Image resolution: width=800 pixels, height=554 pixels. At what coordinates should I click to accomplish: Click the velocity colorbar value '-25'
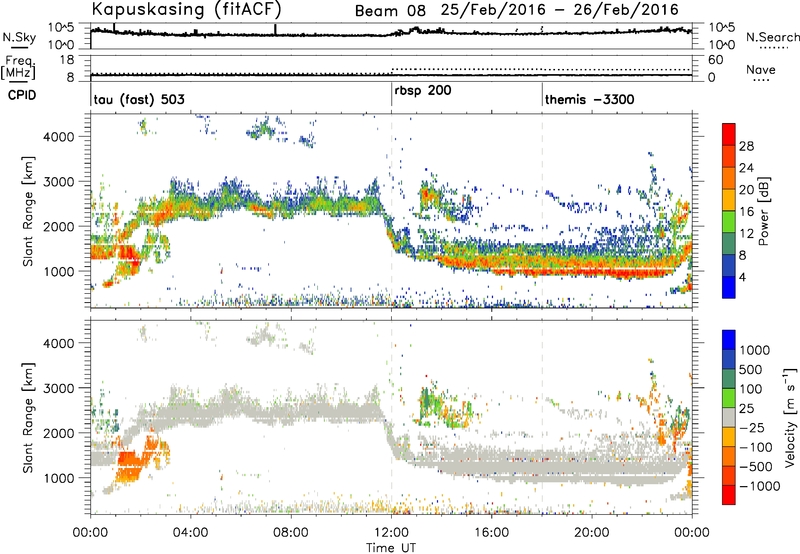pyautogui.click(x=752, y=427)
